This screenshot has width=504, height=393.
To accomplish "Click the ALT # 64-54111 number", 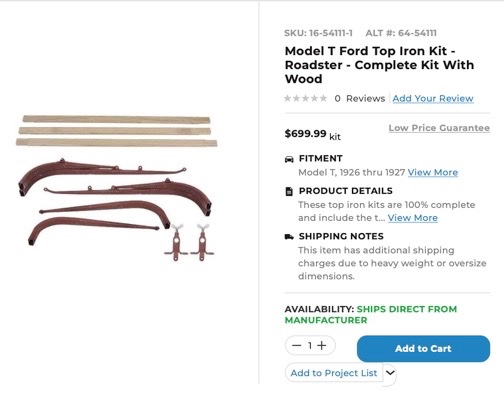I will pyautogui.click(x=417, y=33).
